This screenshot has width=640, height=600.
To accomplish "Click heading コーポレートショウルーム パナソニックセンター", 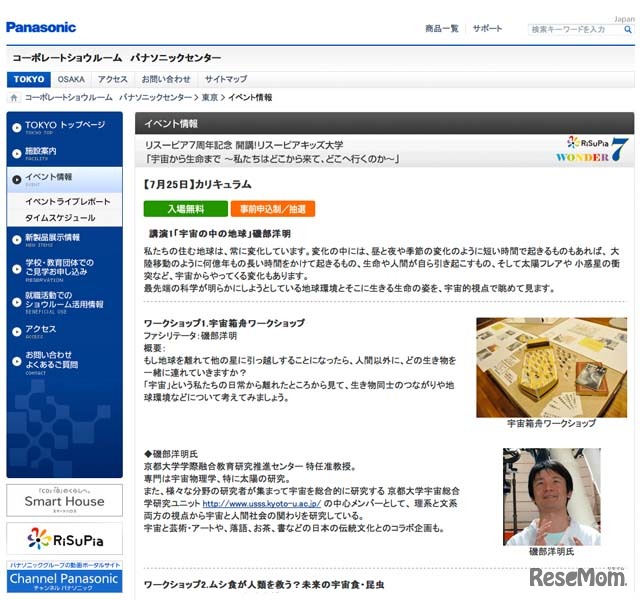I will click(x=117, y=58).
